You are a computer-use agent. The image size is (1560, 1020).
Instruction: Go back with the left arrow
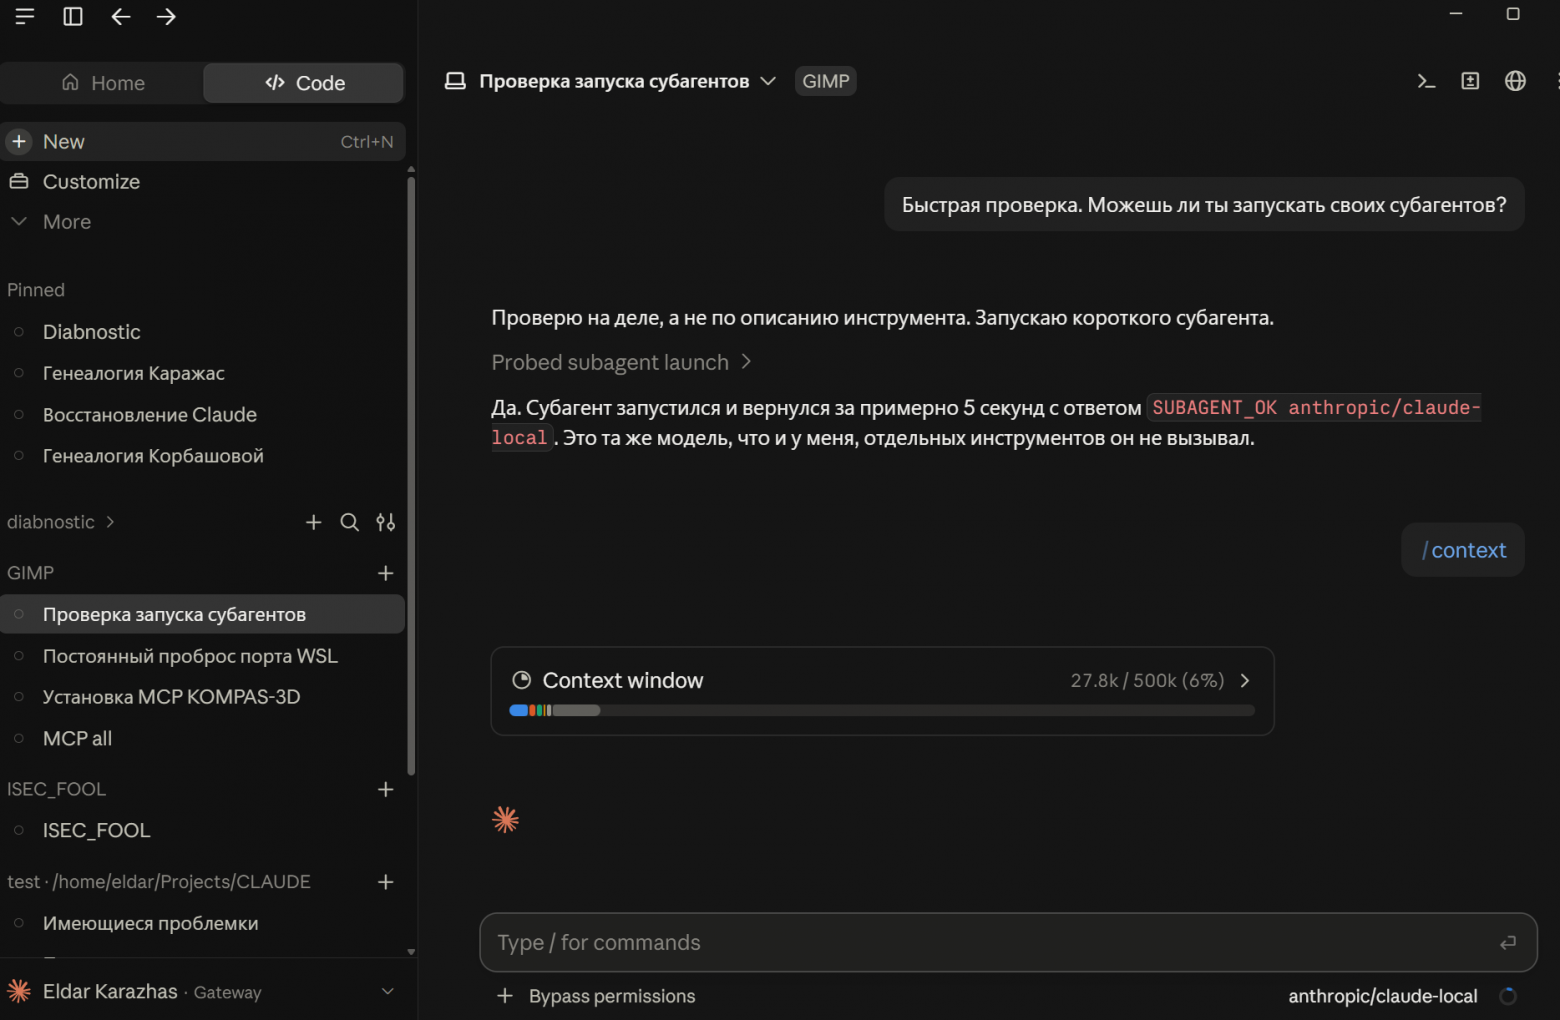point(121,17)
